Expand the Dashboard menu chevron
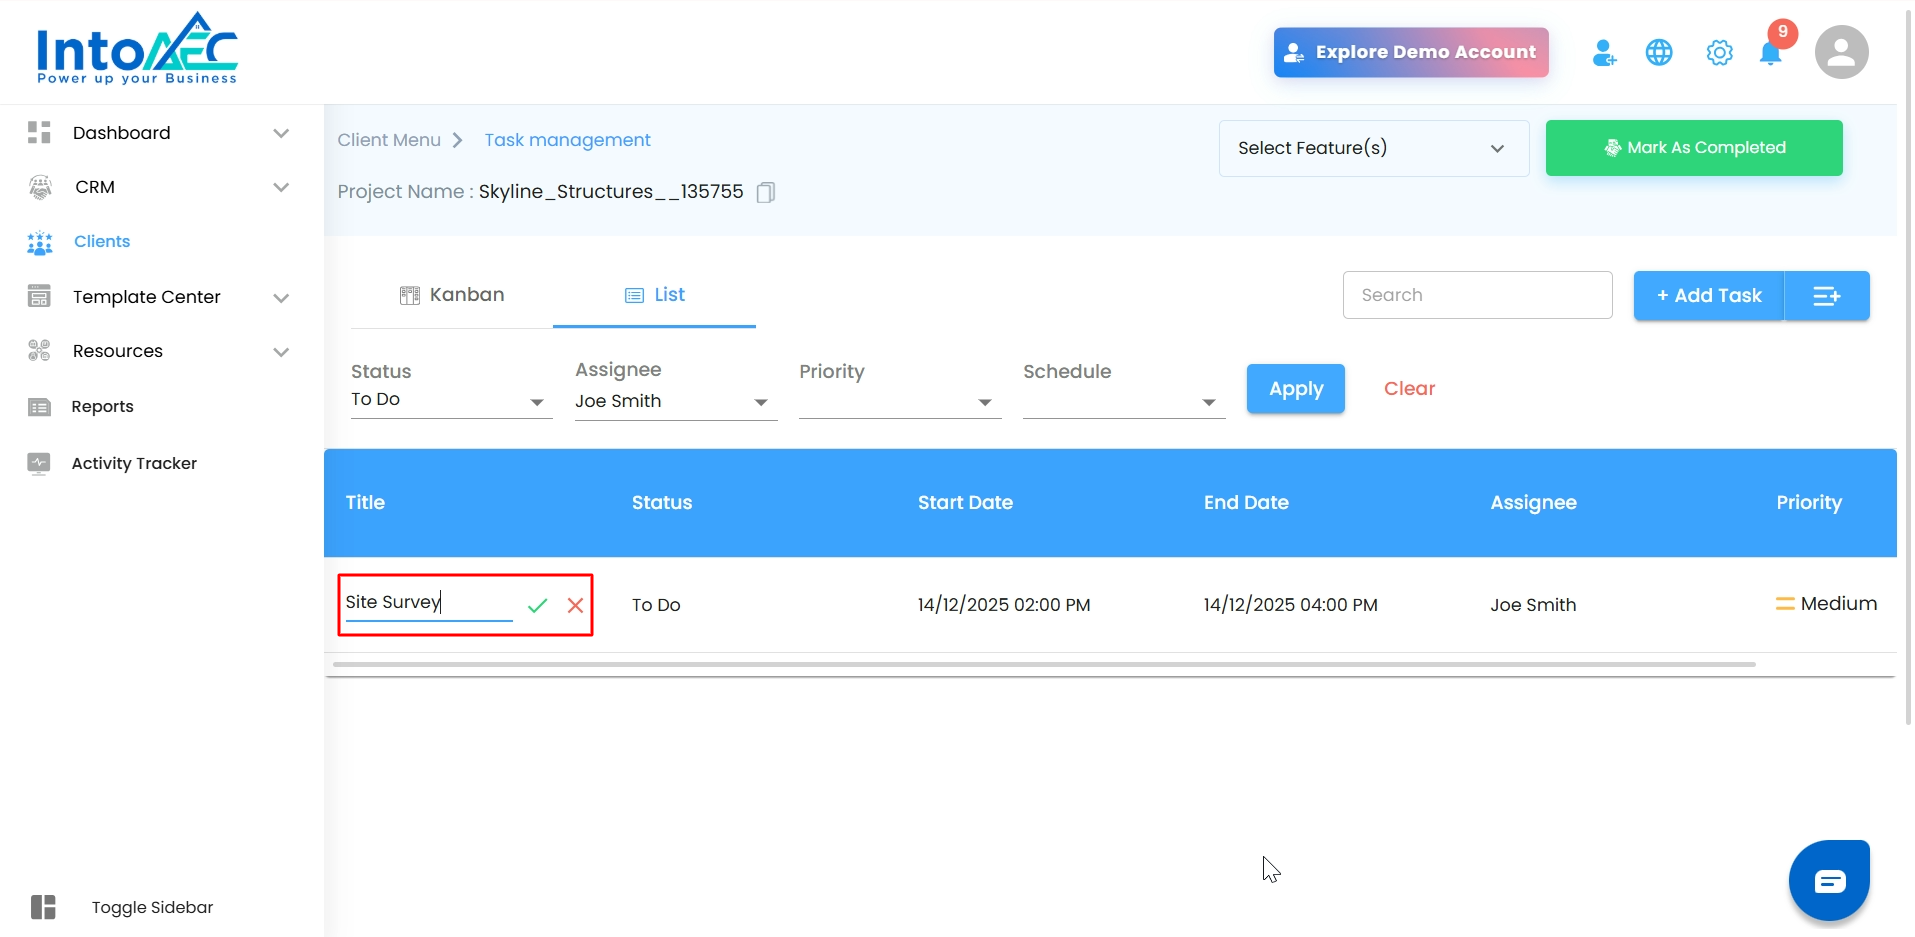Image resolution: width=1915 pixels, height=937 pixels. coord(281,133)
